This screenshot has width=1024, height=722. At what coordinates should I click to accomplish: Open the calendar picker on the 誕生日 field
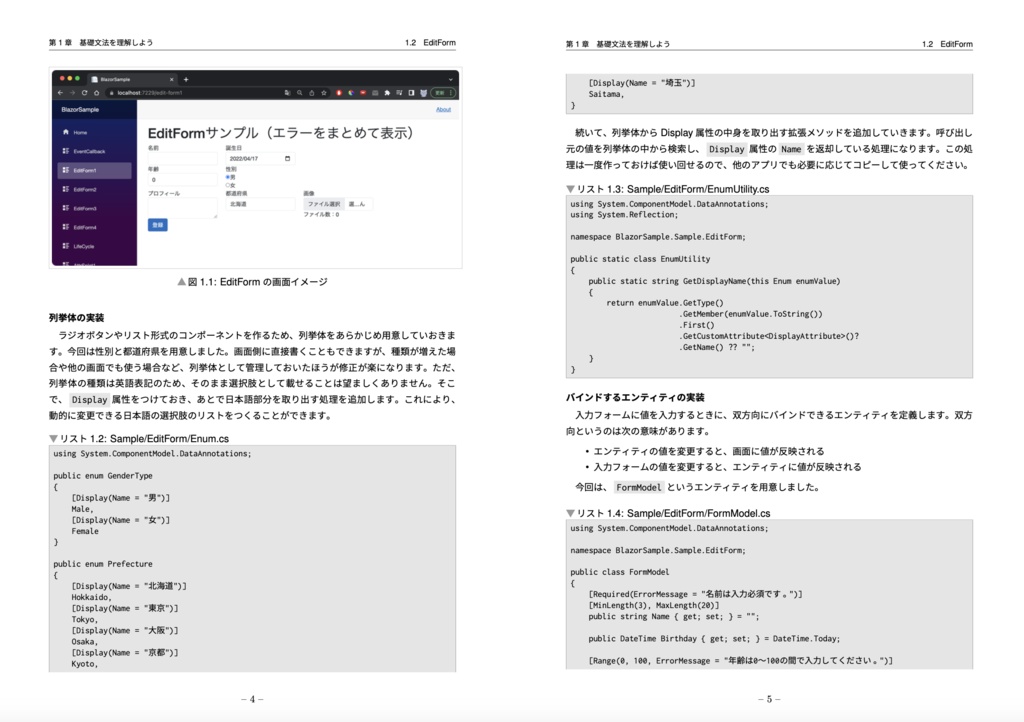tap(286, 158)
